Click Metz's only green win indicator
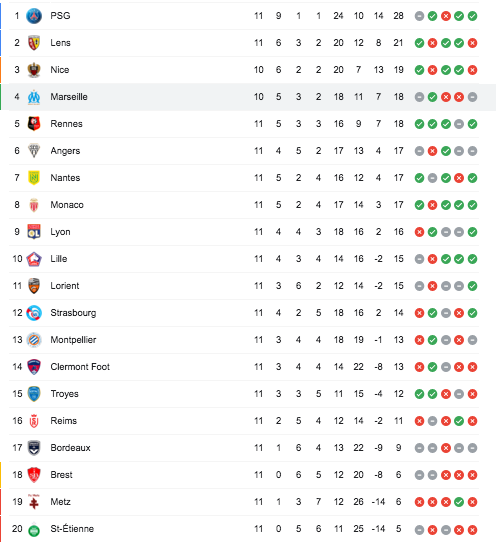The width and height of the screenshot is (496, 548). pyautogui.click(x=459, y=502)
